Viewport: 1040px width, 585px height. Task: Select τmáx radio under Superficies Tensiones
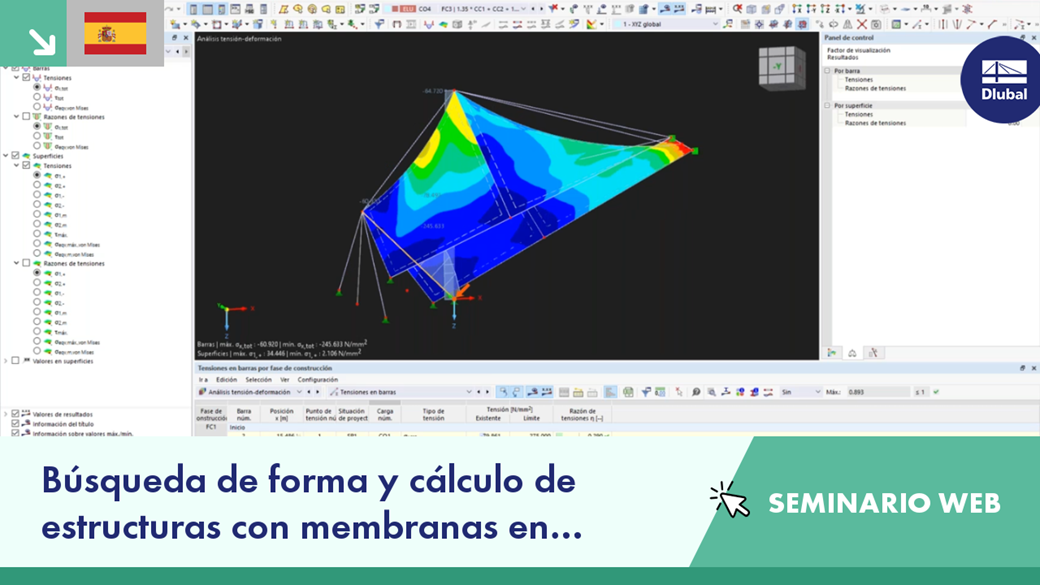pos(37,234)
